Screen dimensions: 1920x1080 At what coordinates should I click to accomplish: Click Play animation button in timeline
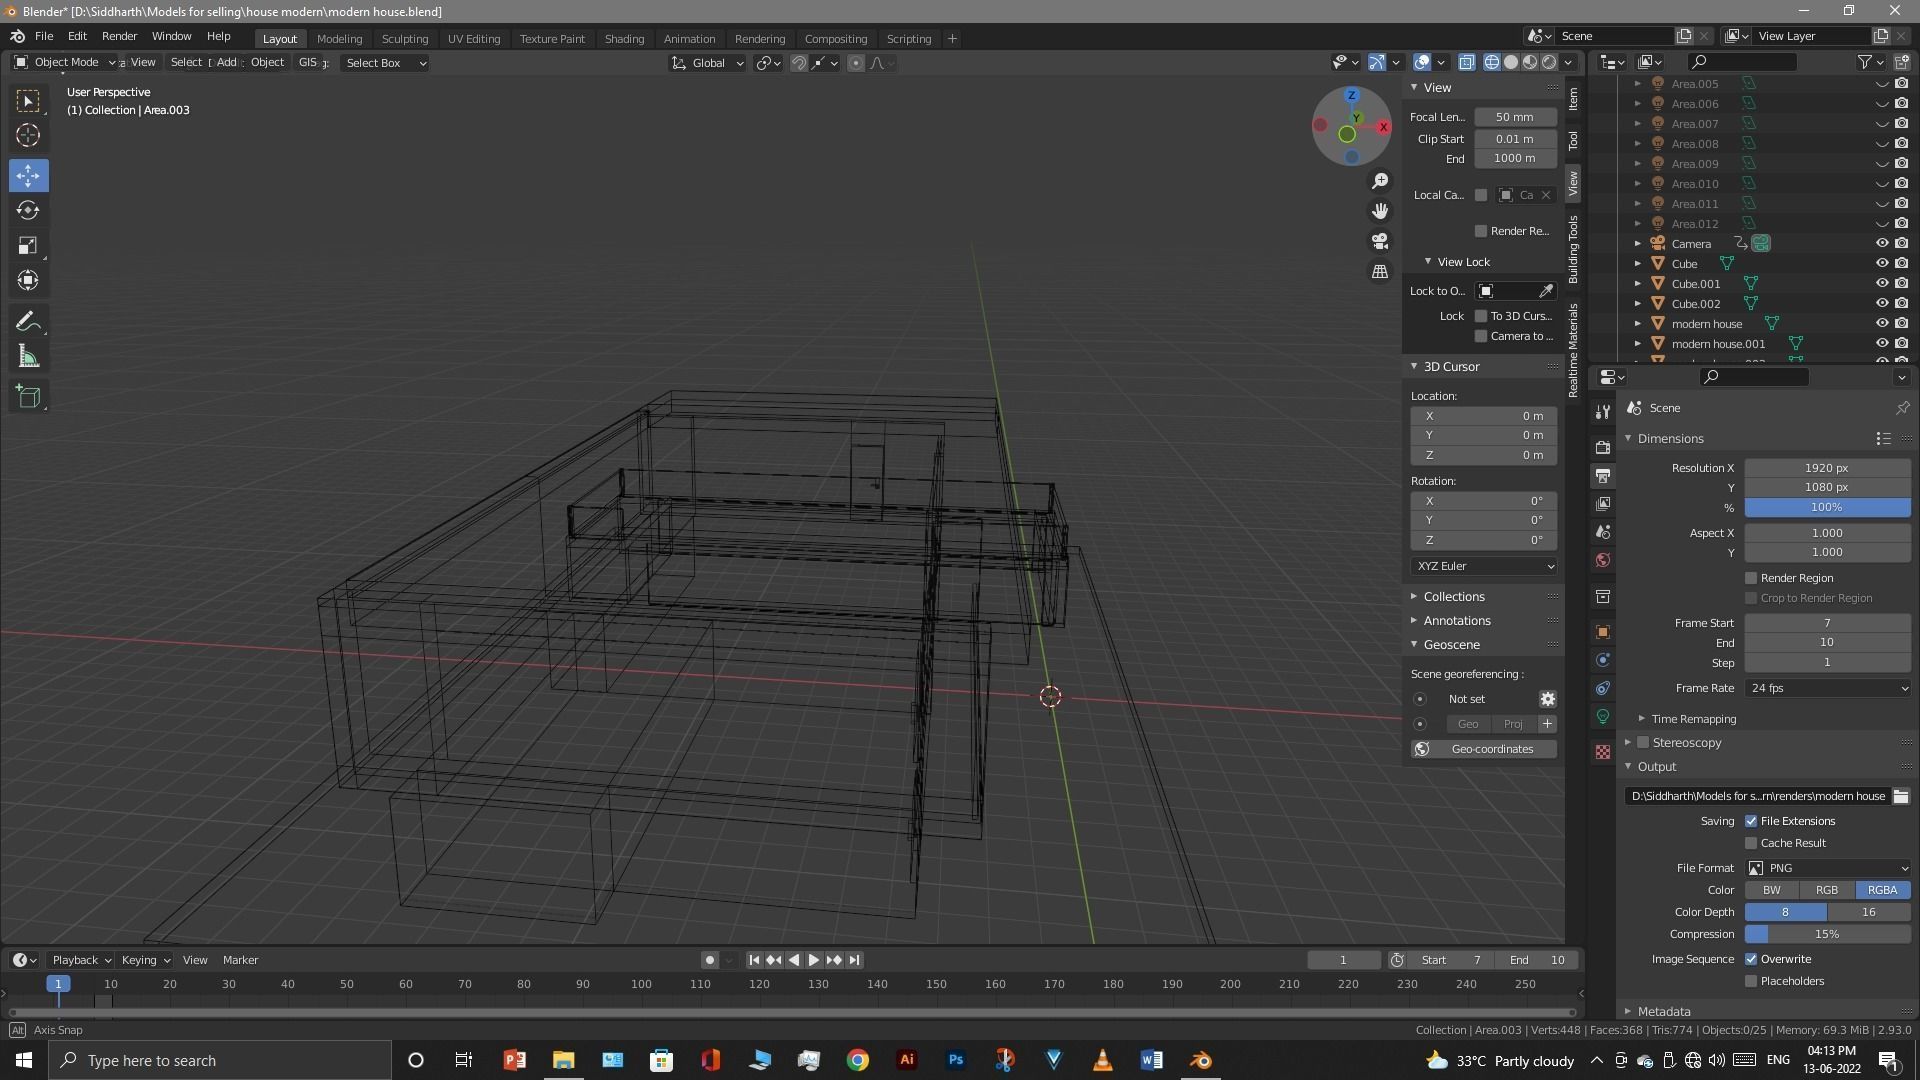tap(813, 960)
